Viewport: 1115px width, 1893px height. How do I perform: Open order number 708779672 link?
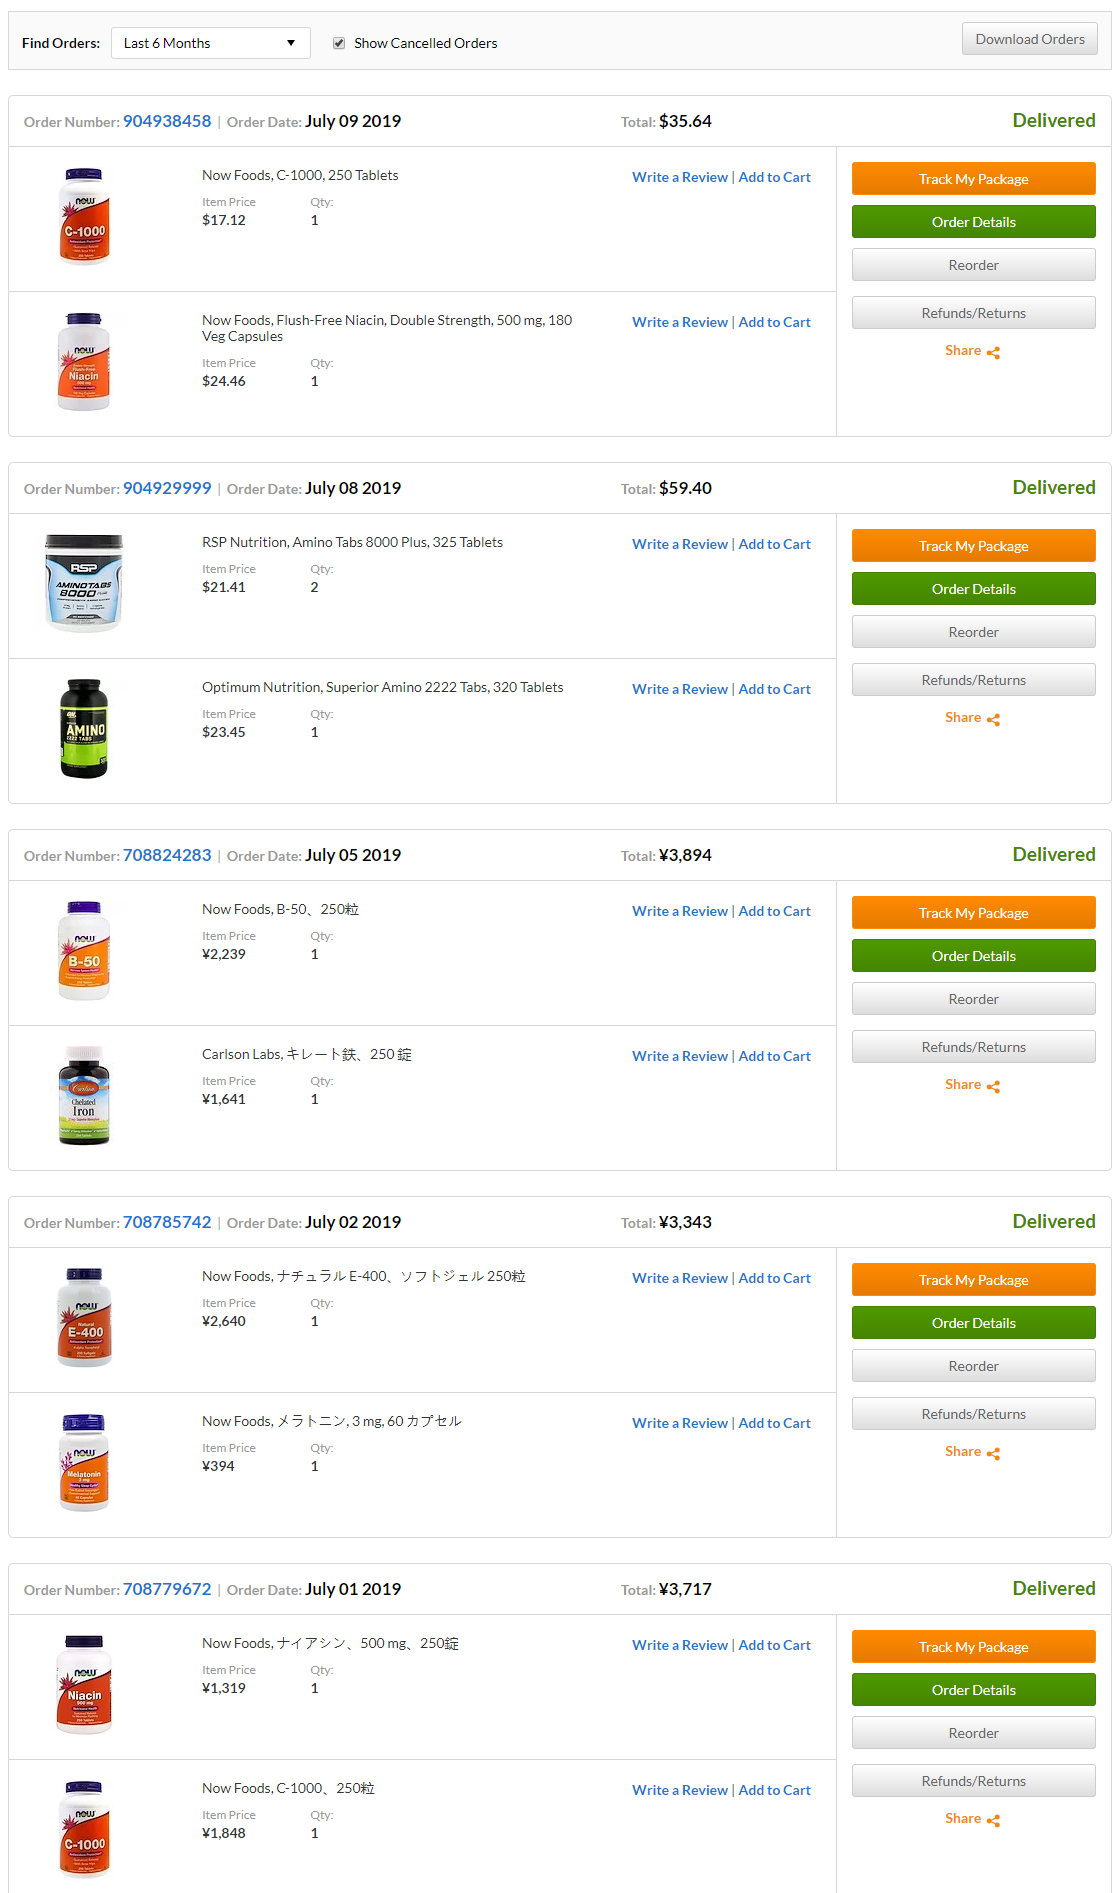coord(167,1589)
